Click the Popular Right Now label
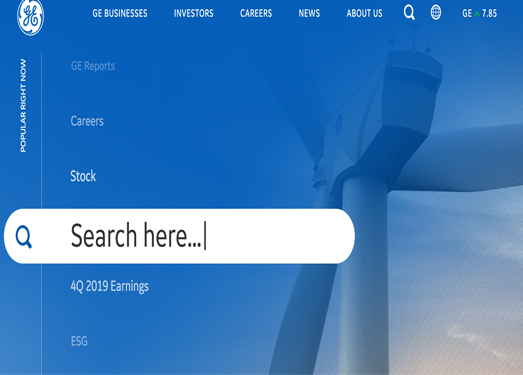 coord(23,106)
